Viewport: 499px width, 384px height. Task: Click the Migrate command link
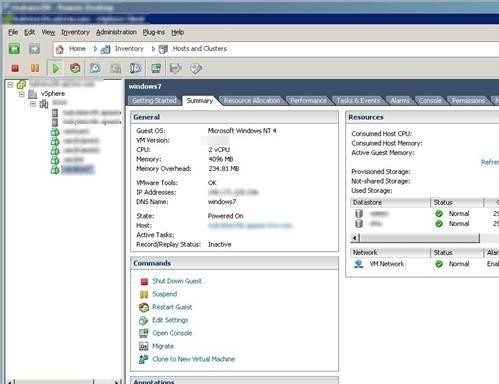coord(163,346)
